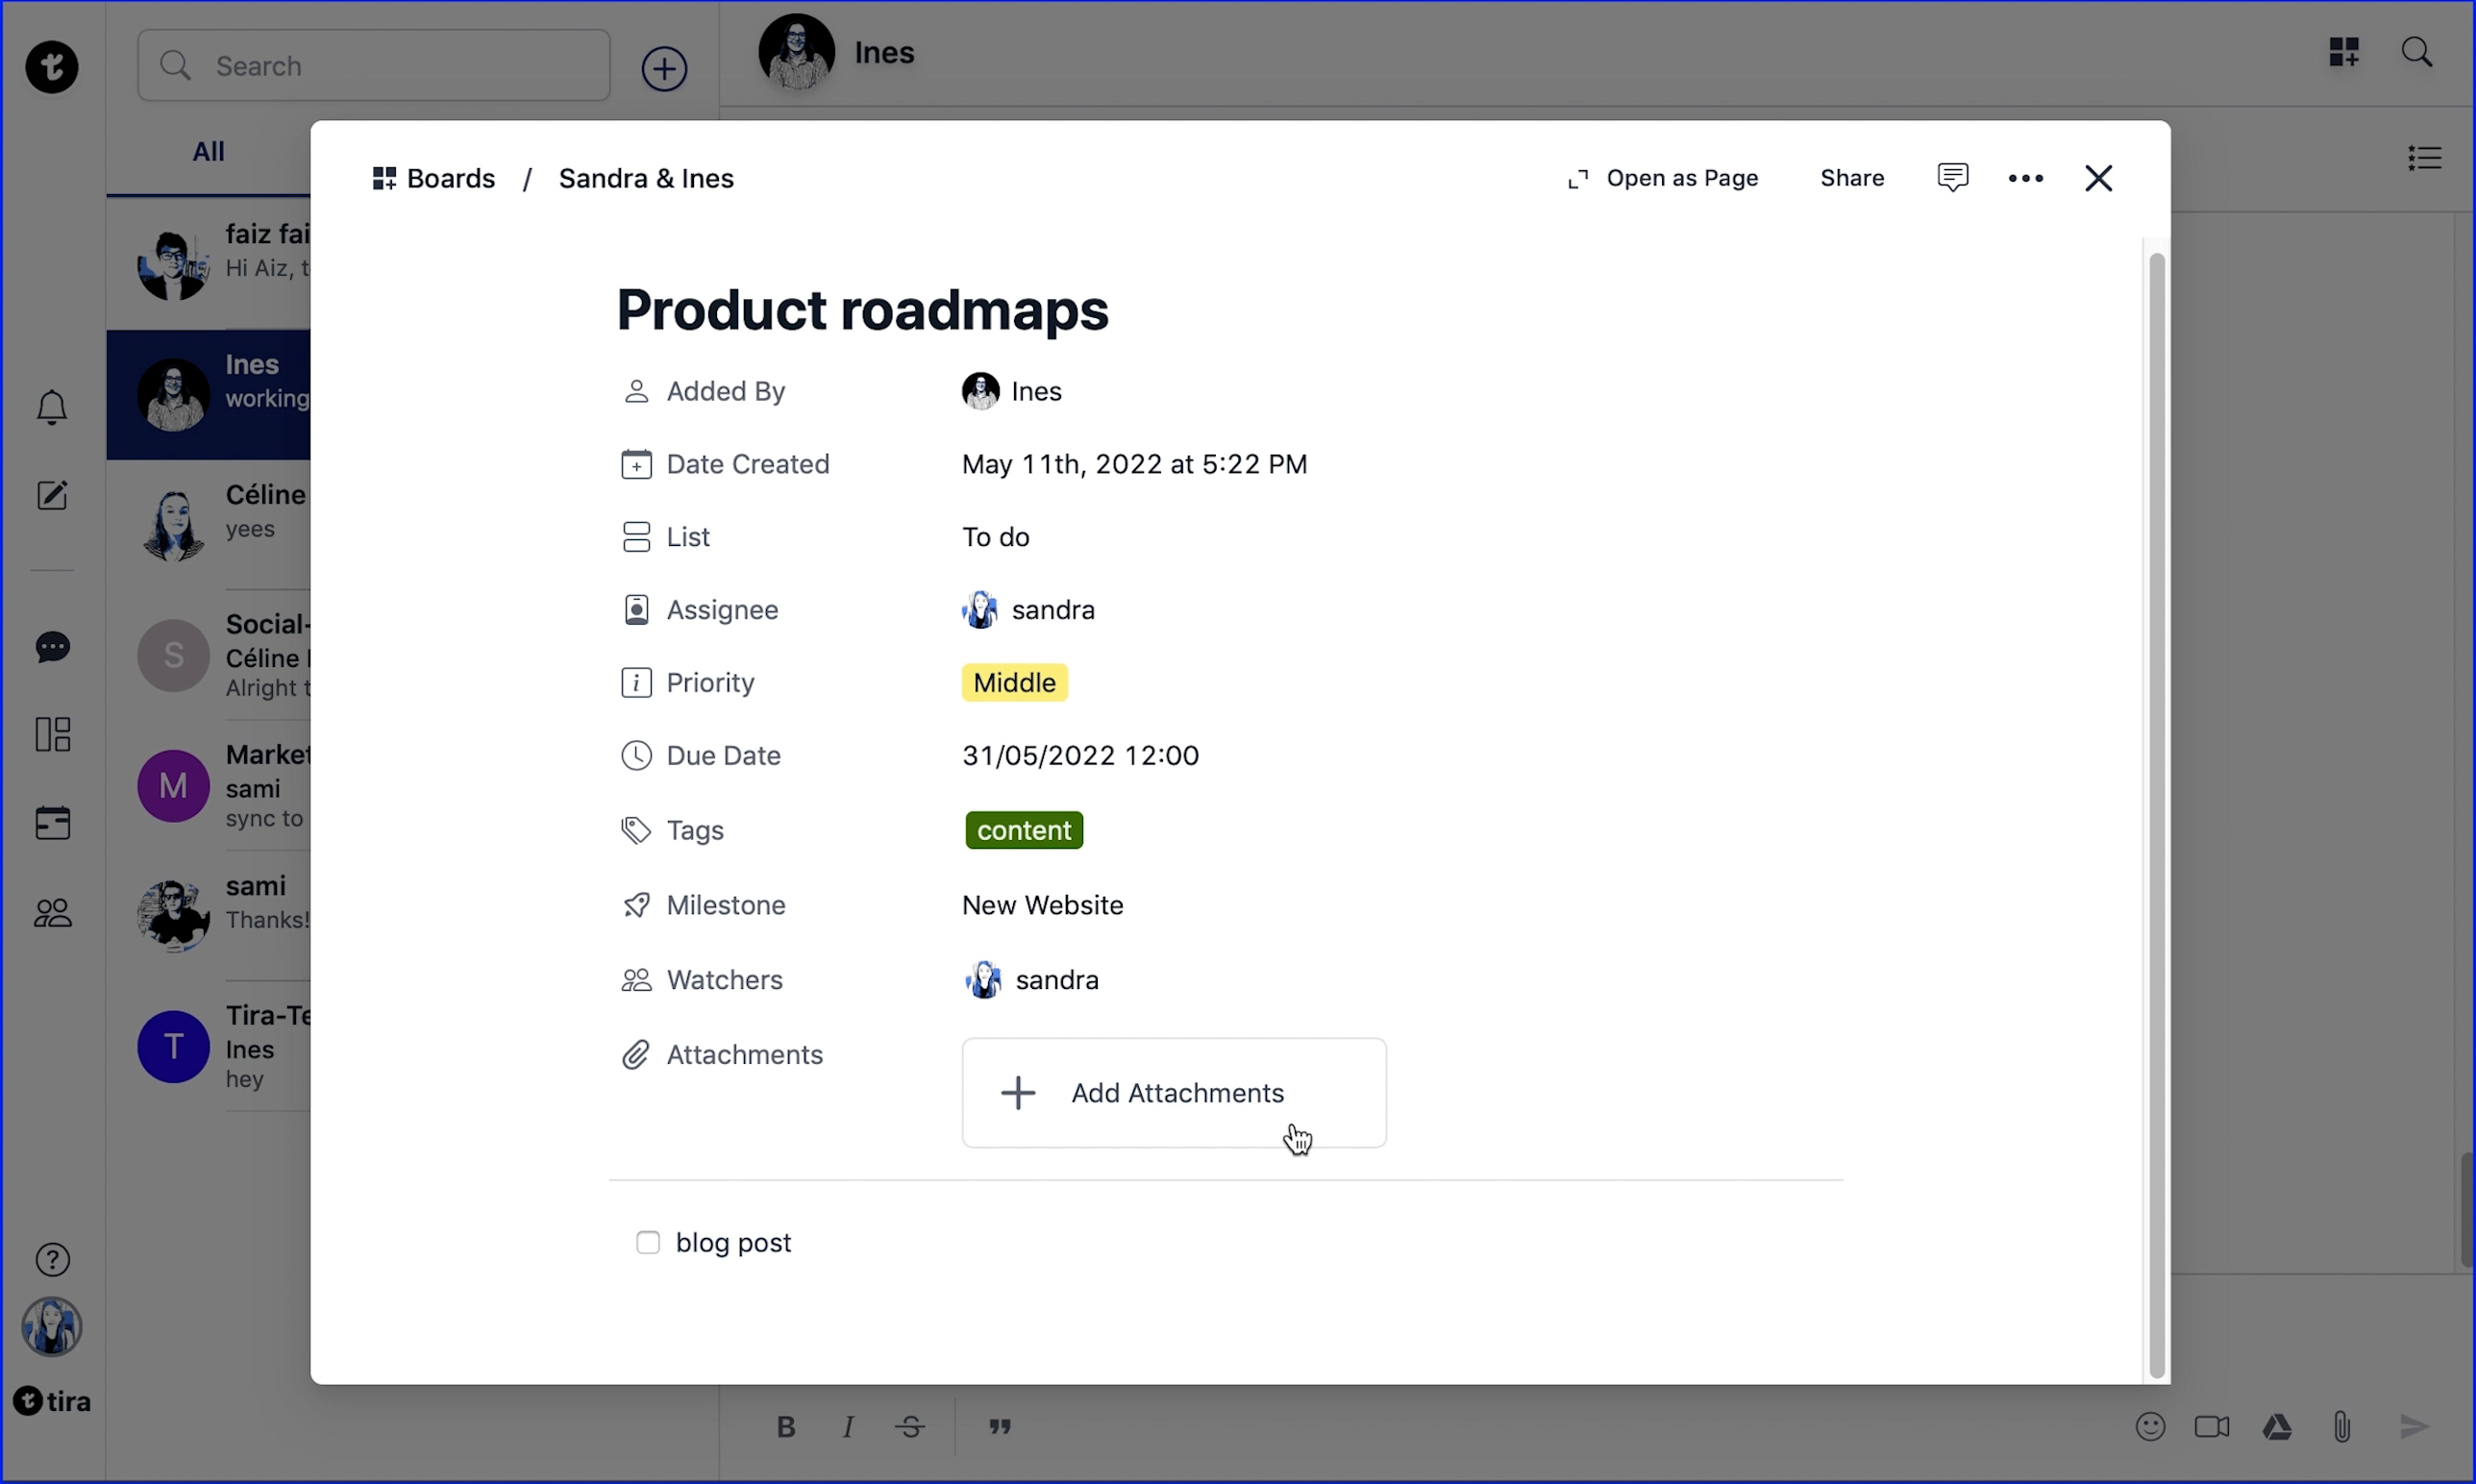Open the compose note icon in sidebar

[x=52, y=495]
